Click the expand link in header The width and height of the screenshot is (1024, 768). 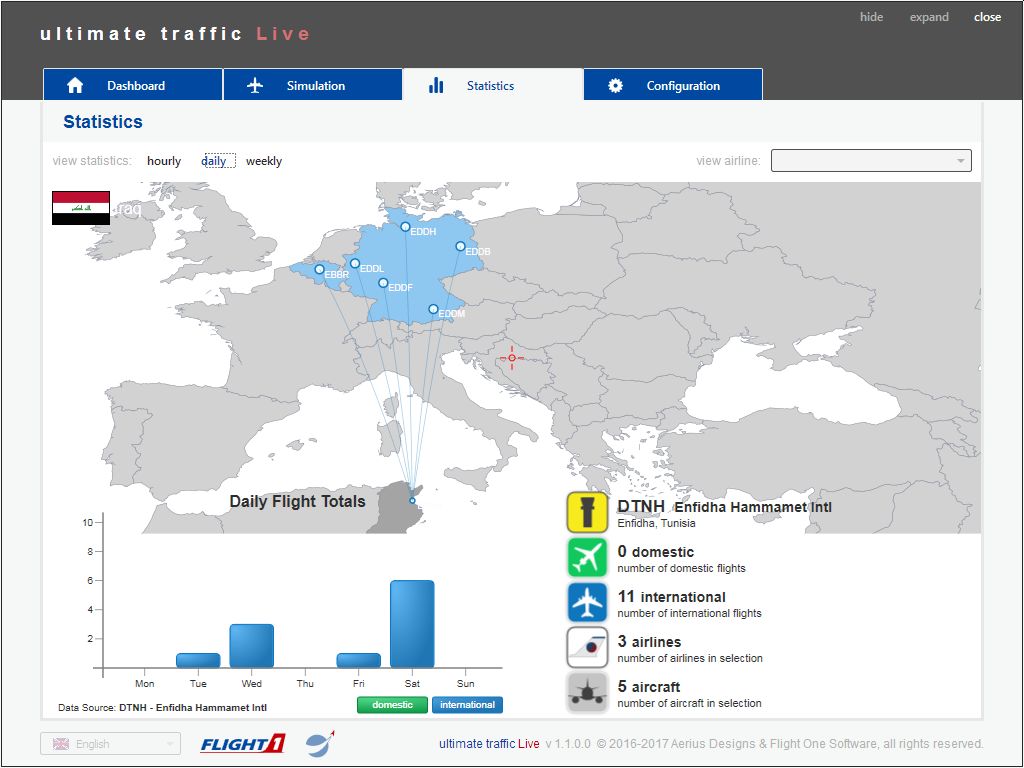[929, 17]
